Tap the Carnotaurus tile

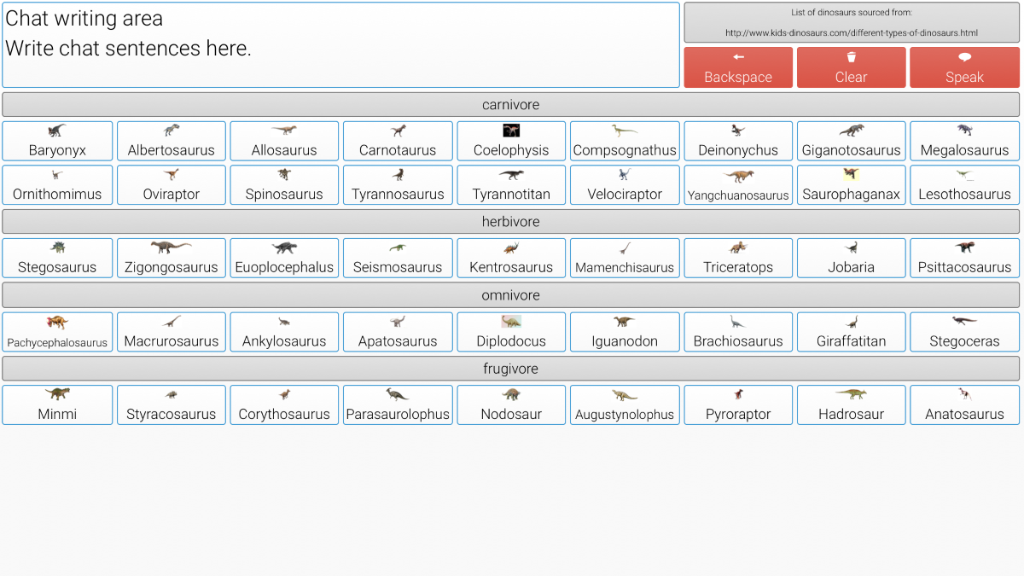(398, 141)
